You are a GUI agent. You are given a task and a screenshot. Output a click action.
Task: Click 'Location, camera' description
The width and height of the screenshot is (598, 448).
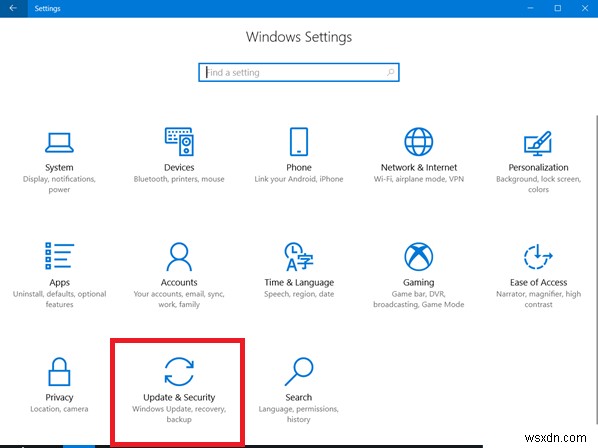point(59,409)
